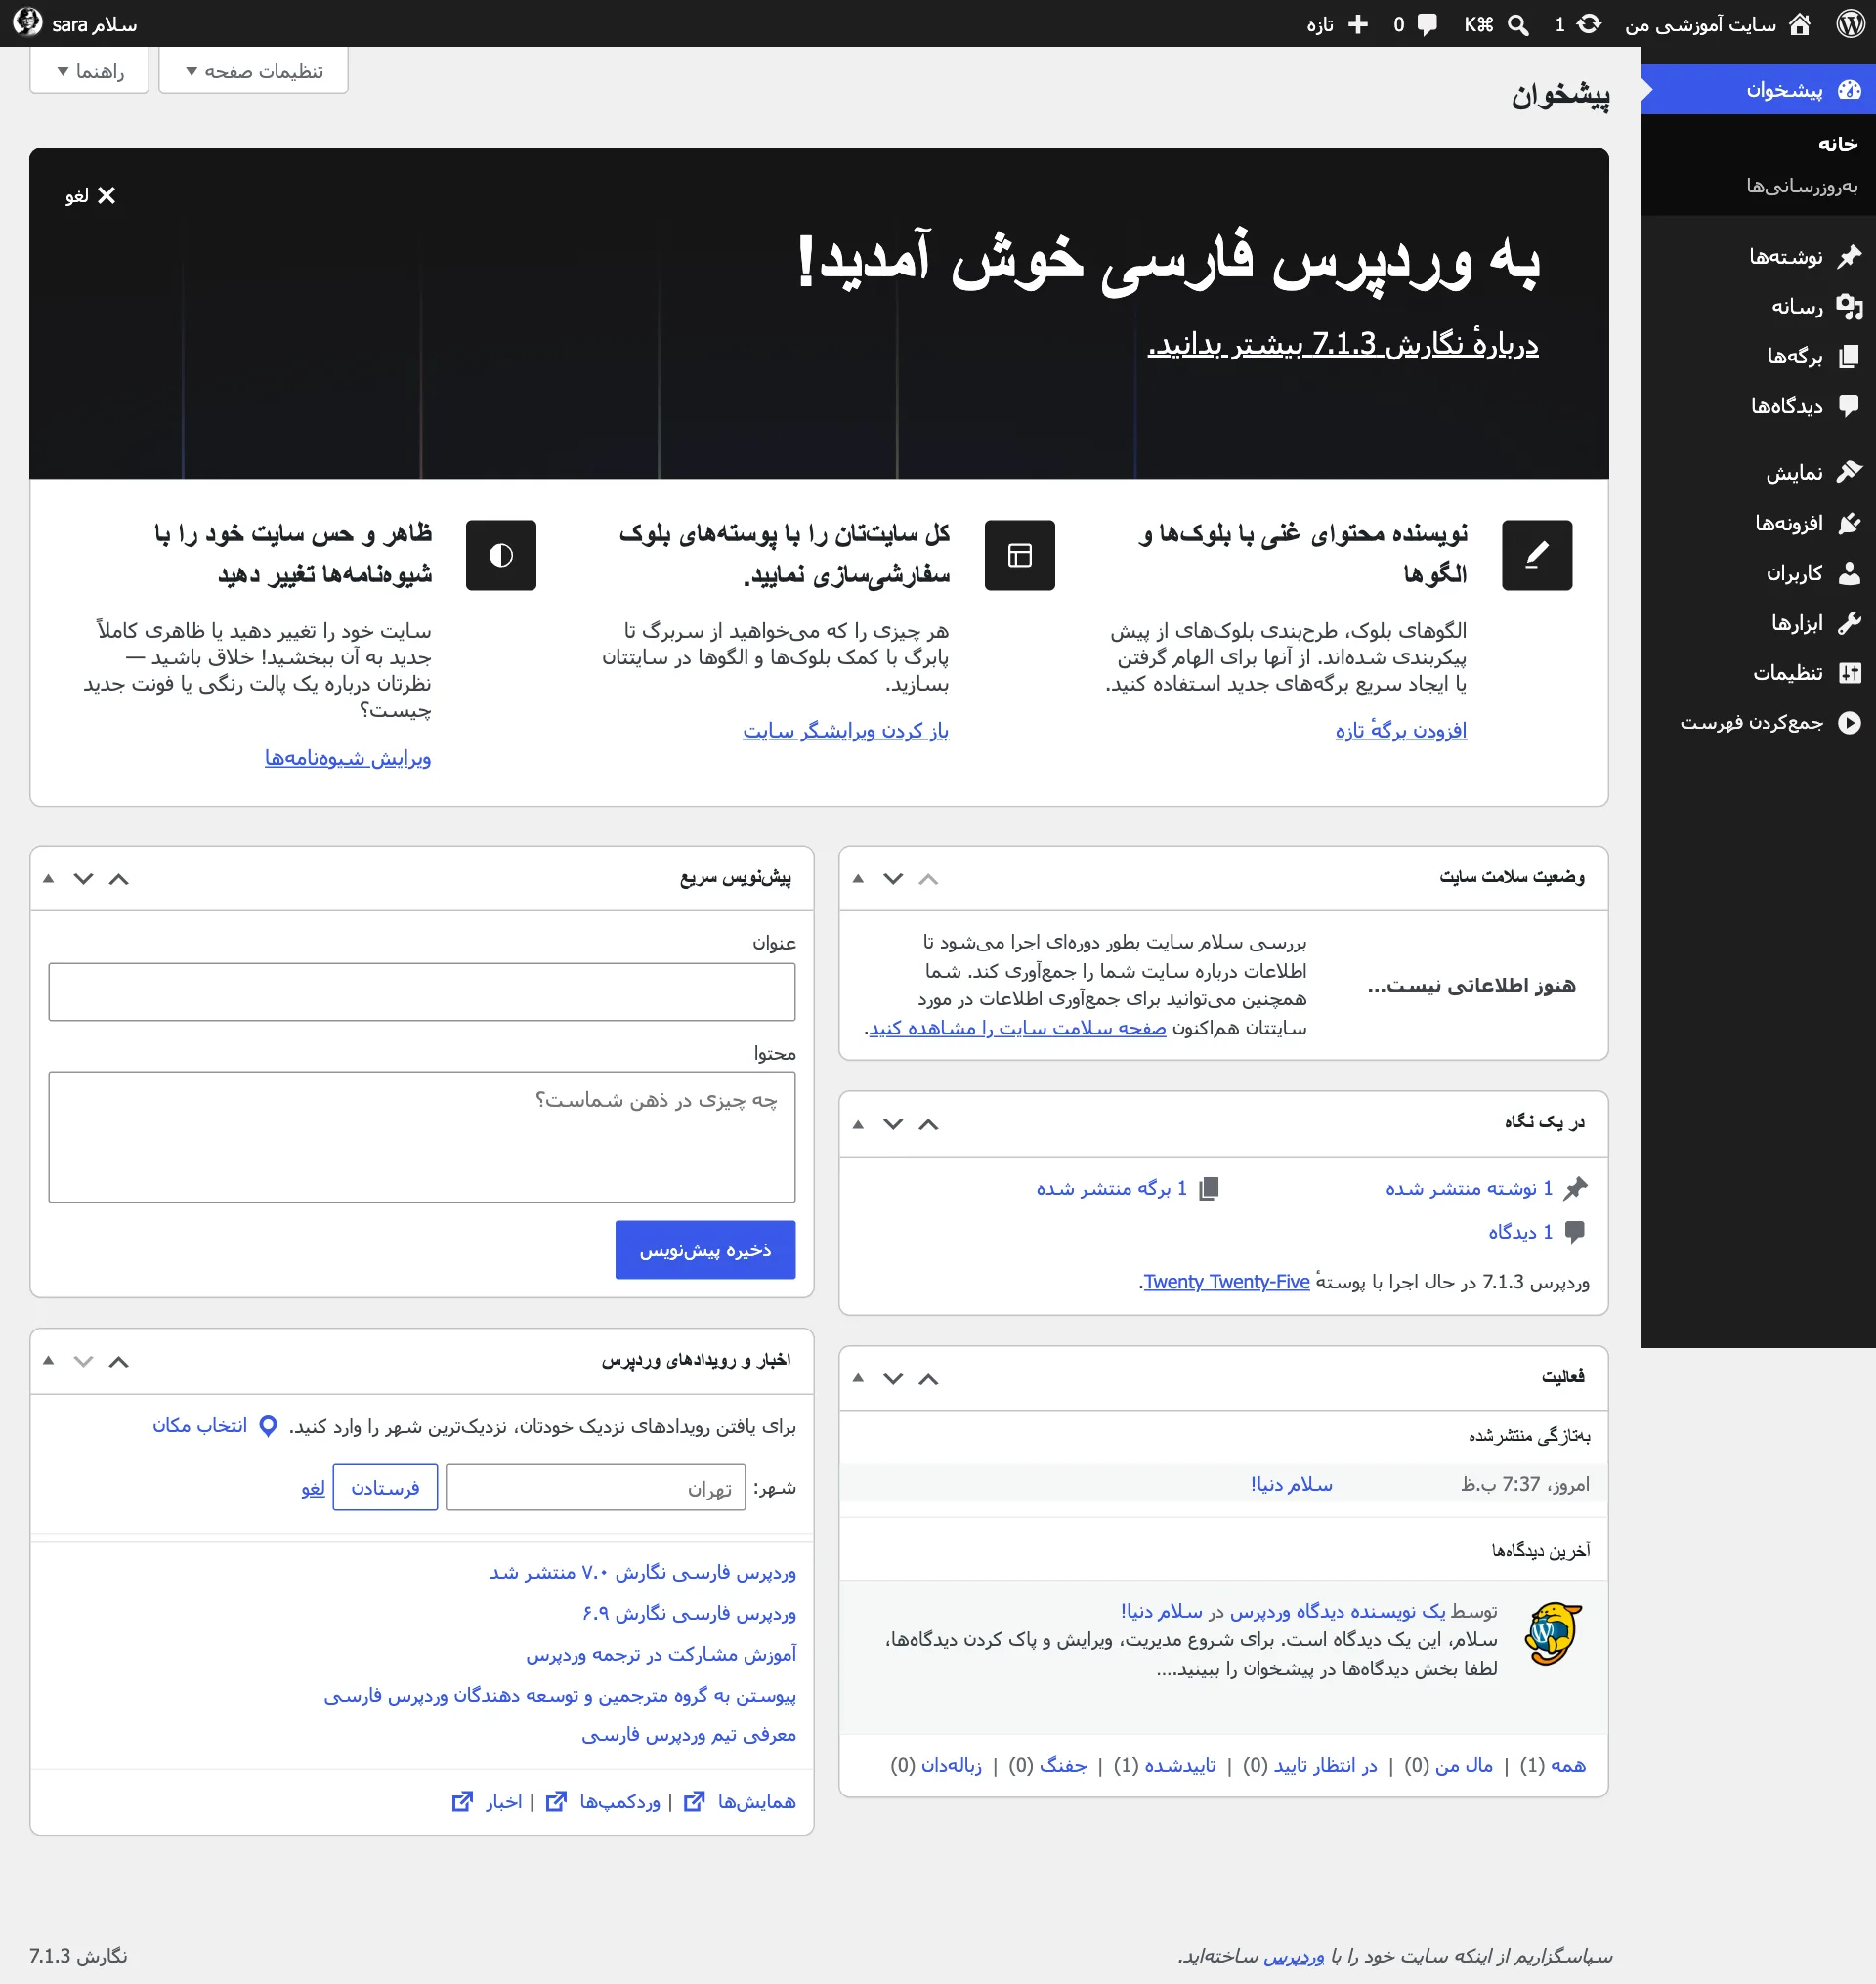Move اخبار و رویدادهای وردپرس panel up
The width and height of the screenshot is (1876, 1984).
pos(118,1361)
